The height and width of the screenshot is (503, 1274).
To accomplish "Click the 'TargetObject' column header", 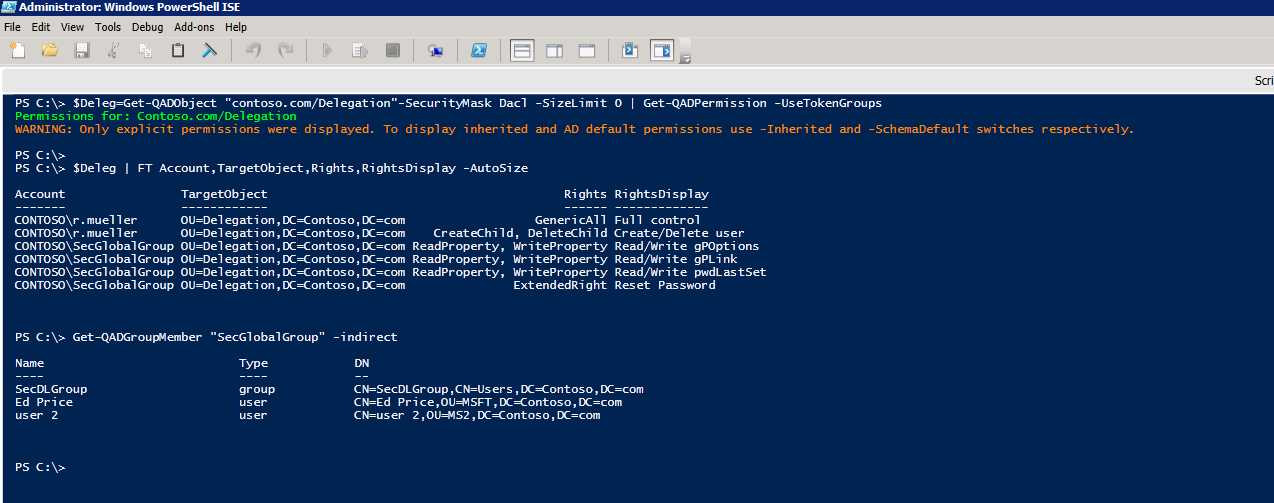I will click(x=224, y=194).
